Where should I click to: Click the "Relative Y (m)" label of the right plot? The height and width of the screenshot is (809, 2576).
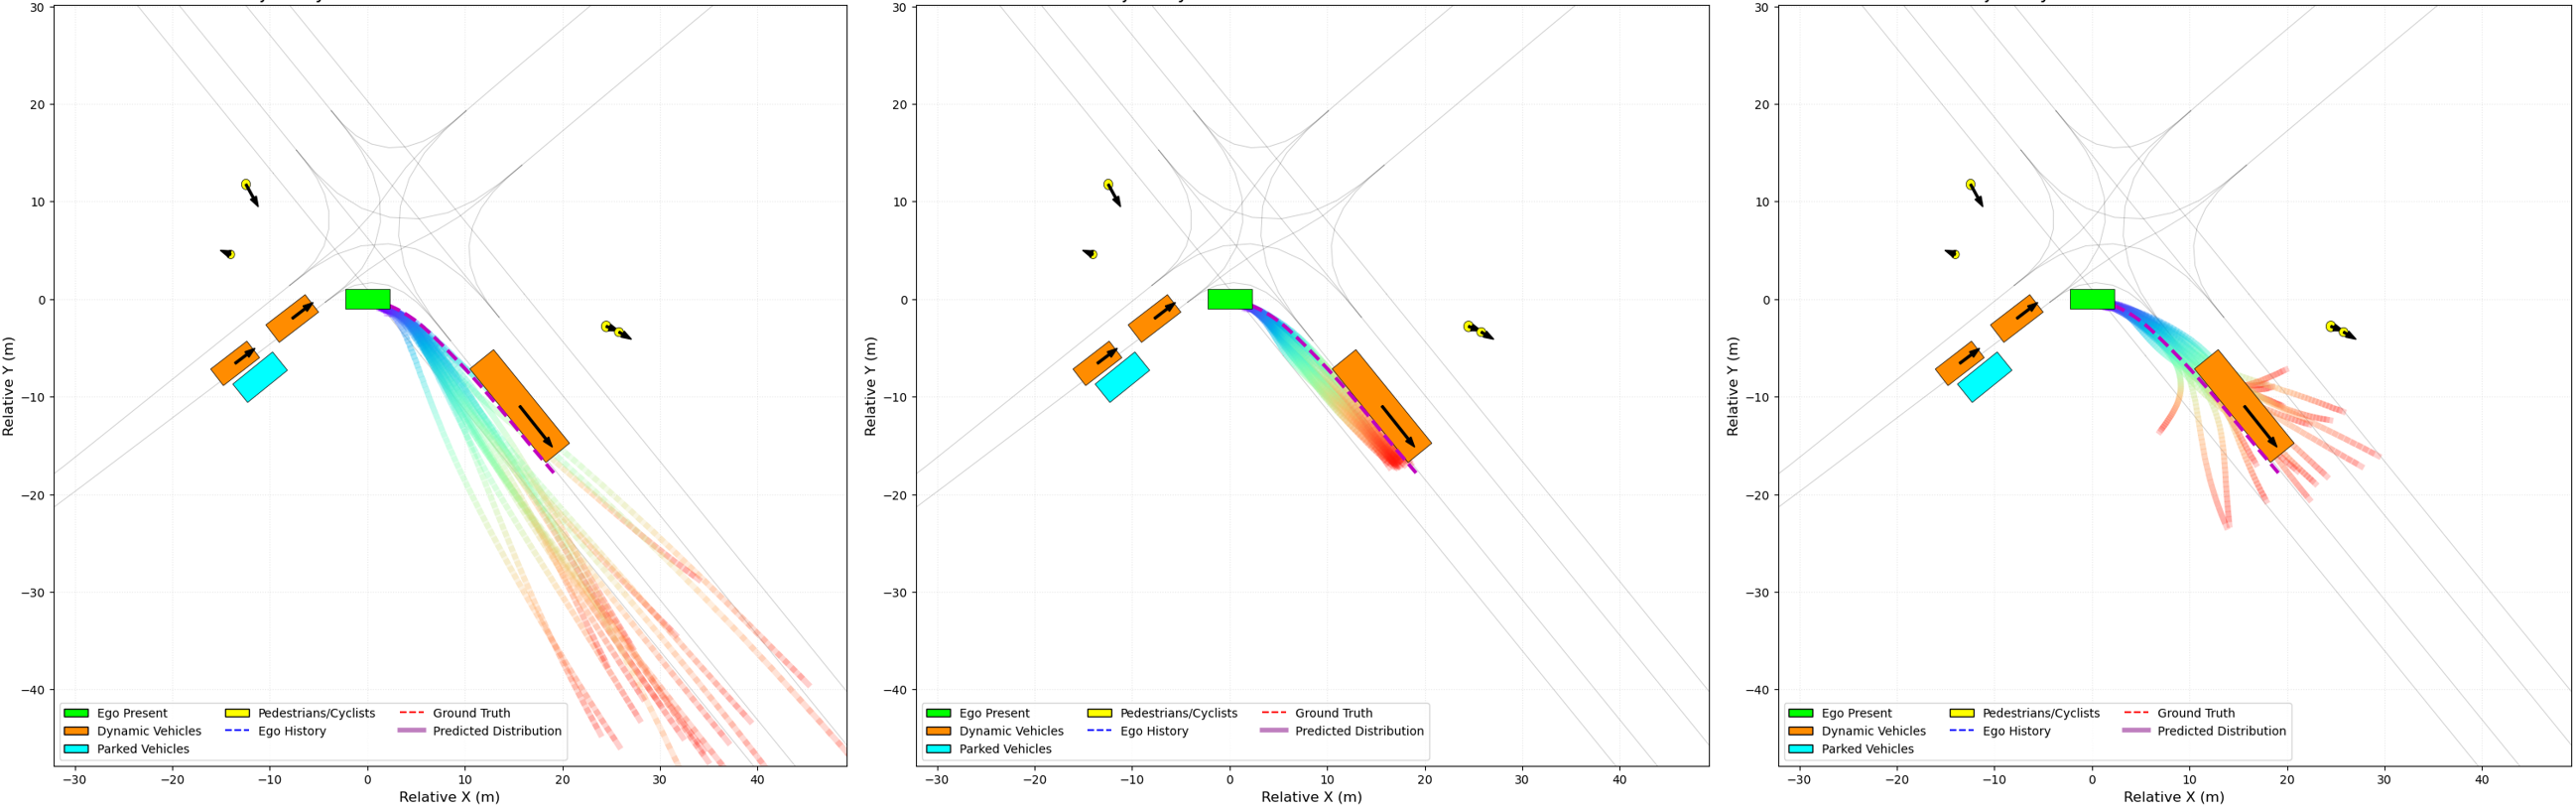(x=1733, y=386)
